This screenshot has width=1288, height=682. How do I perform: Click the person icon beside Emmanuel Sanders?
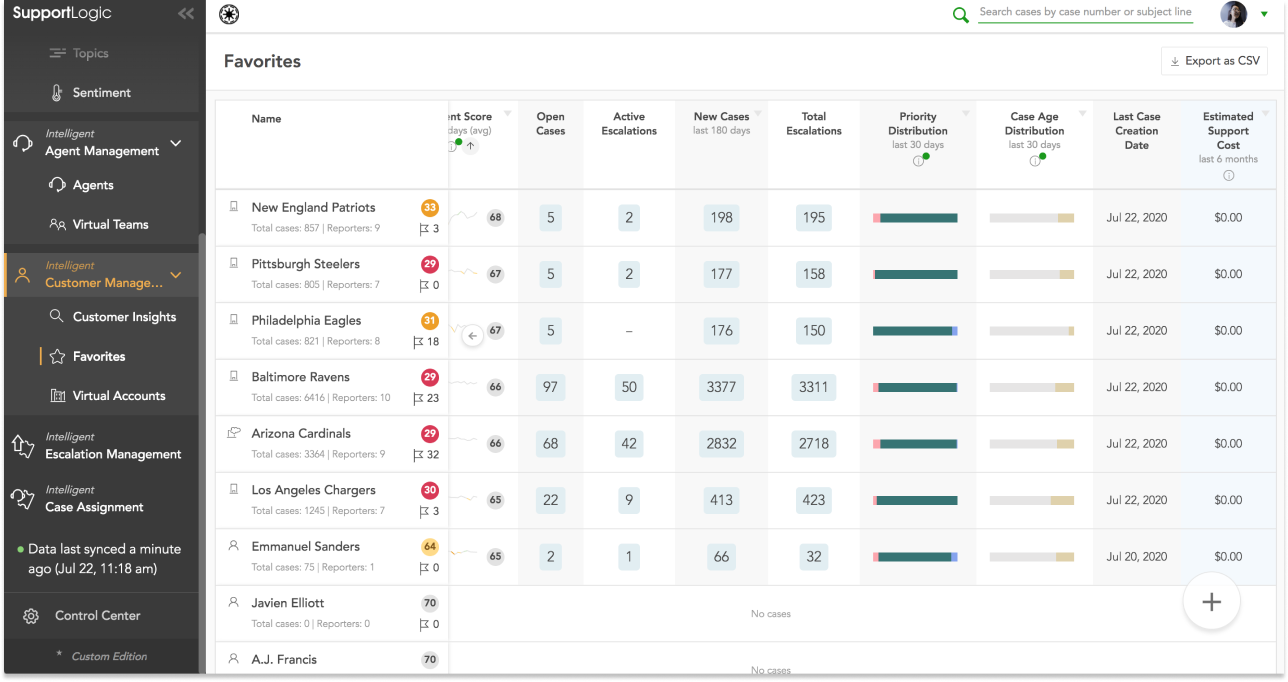(234, 546)
